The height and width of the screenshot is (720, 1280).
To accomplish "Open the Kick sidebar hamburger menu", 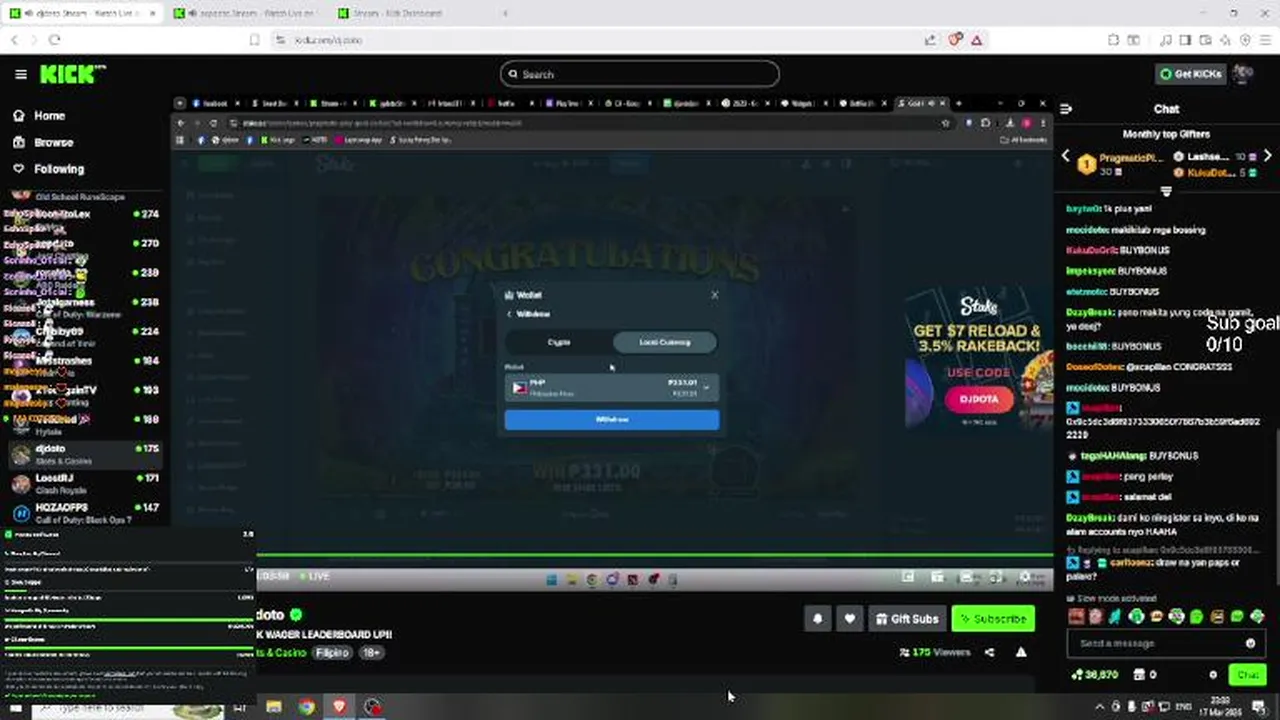I will coord(20,74).
